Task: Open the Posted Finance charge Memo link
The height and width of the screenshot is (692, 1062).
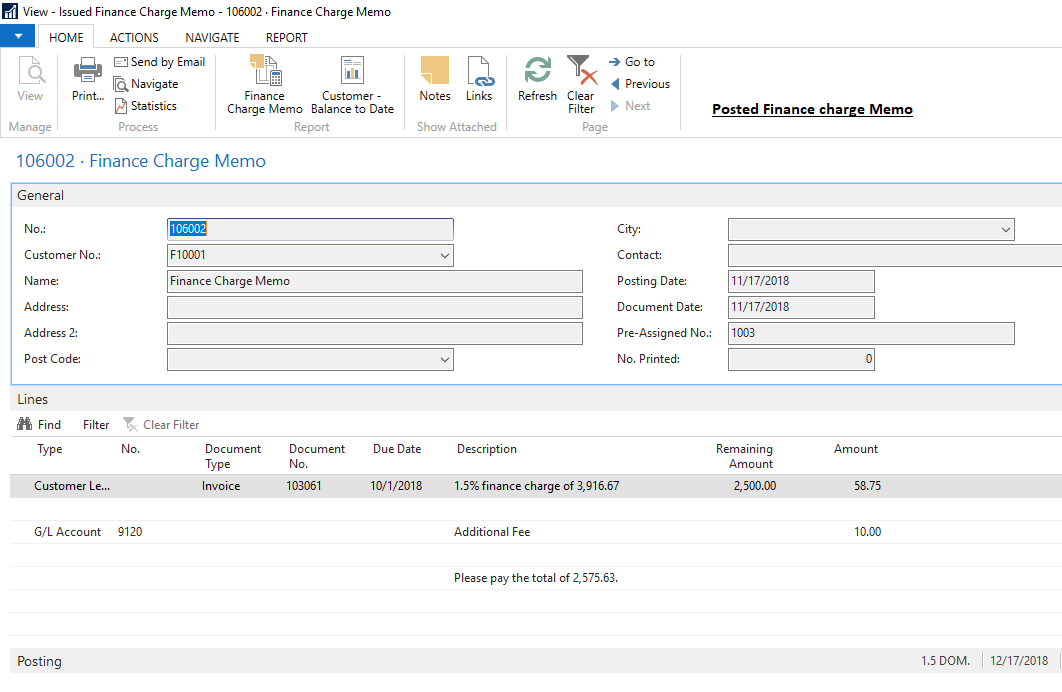Action: point(812,109)
